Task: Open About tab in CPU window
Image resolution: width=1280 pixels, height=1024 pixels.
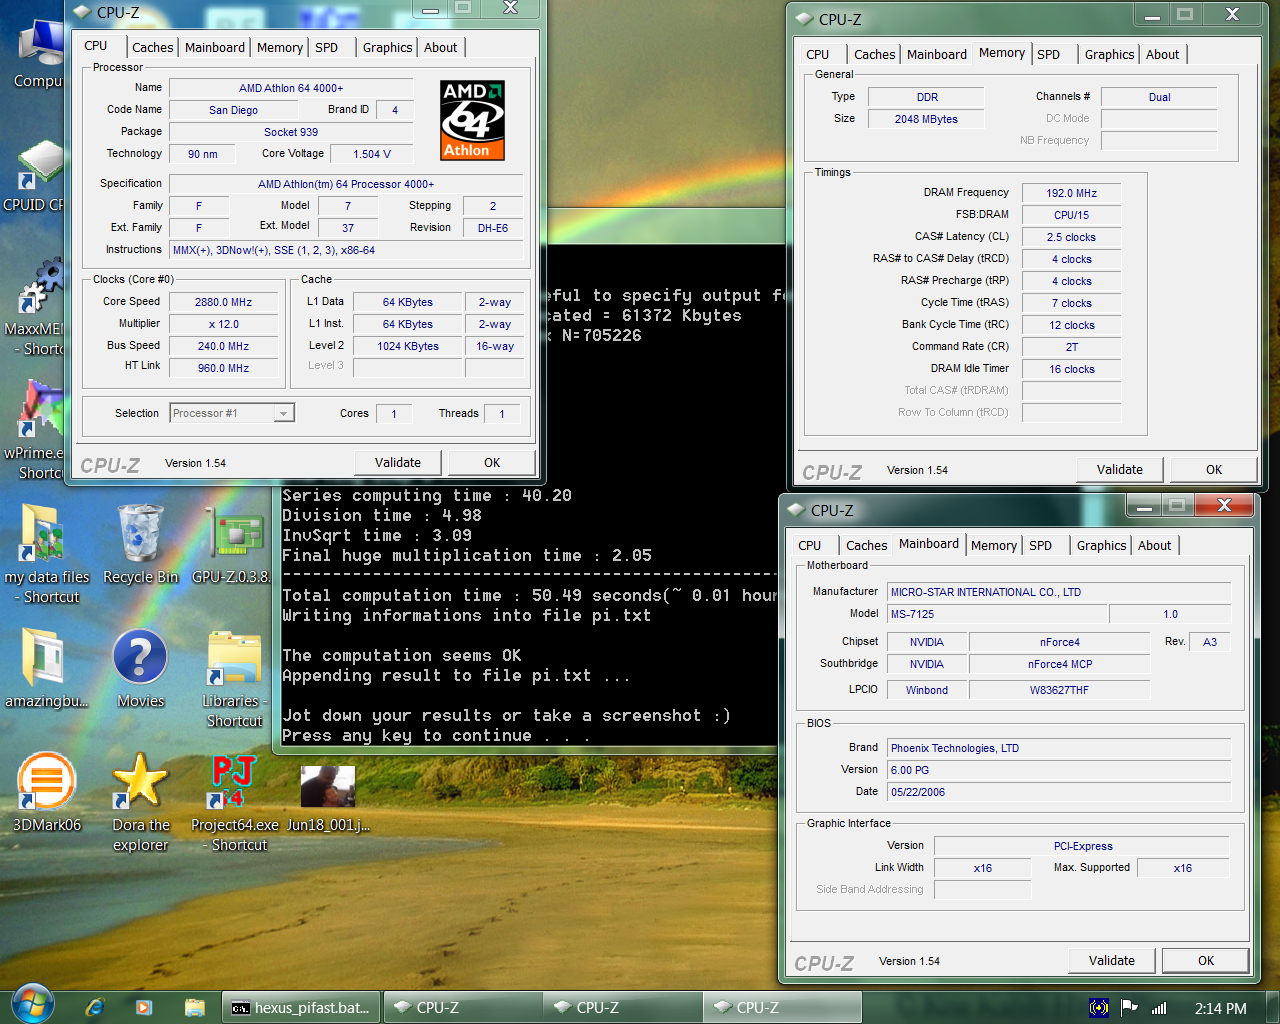Action: 441,47
